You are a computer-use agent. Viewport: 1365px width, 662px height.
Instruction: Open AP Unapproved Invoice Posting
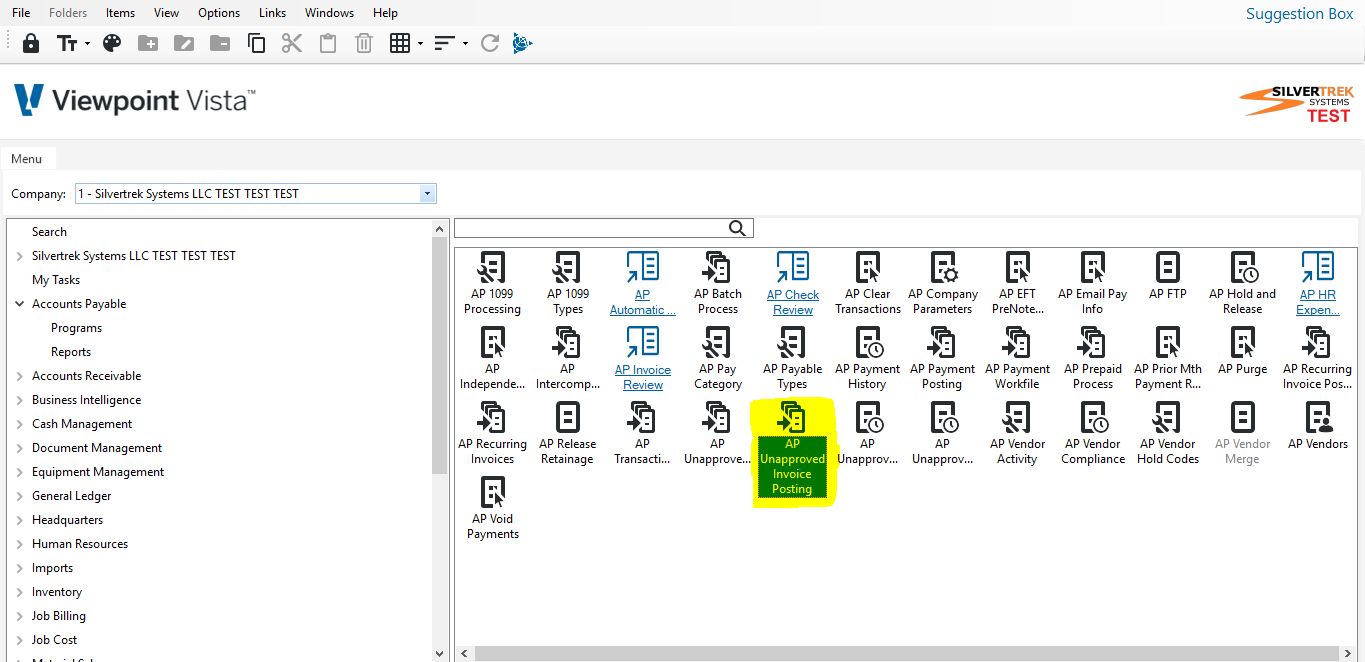pyautogui.click(x=792, y=449)
